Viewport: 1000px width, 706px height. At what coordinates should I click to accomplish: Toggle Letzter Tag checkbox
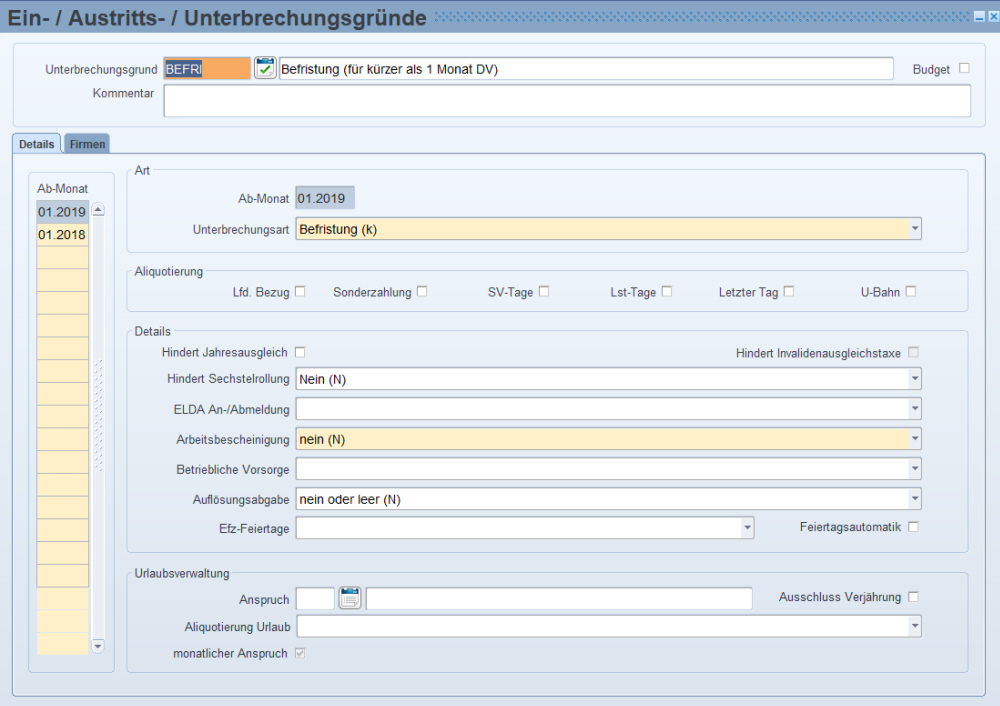[x=788, y=291]
